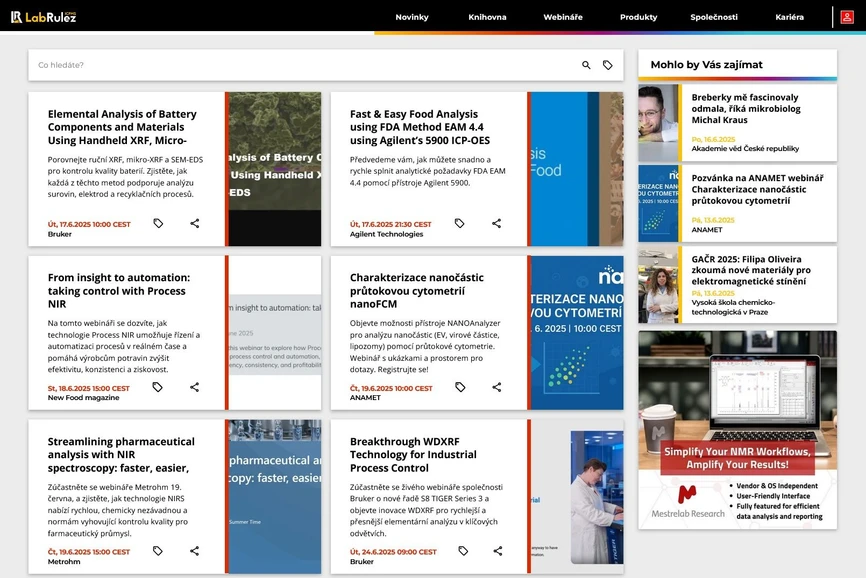Open the Novinky menu
The image size is (866, 578).
tap(411, 17)
